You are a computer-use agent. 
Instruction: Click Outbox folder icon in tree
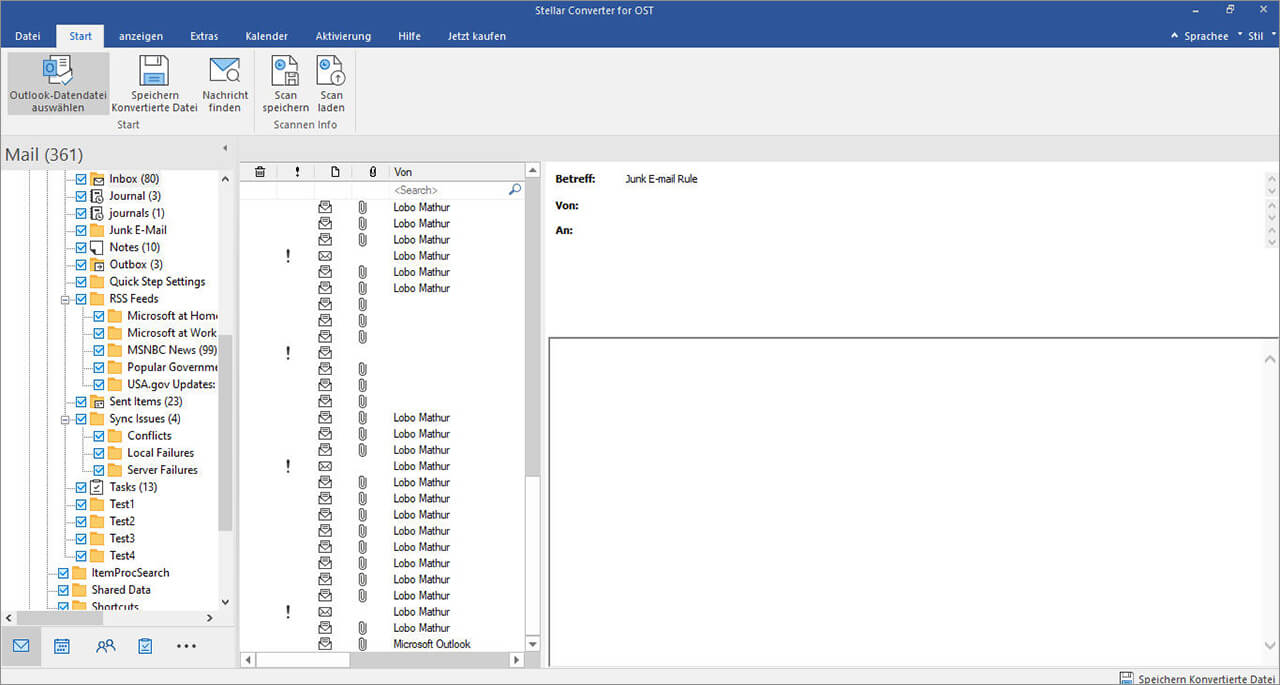[x=98, y=264]
